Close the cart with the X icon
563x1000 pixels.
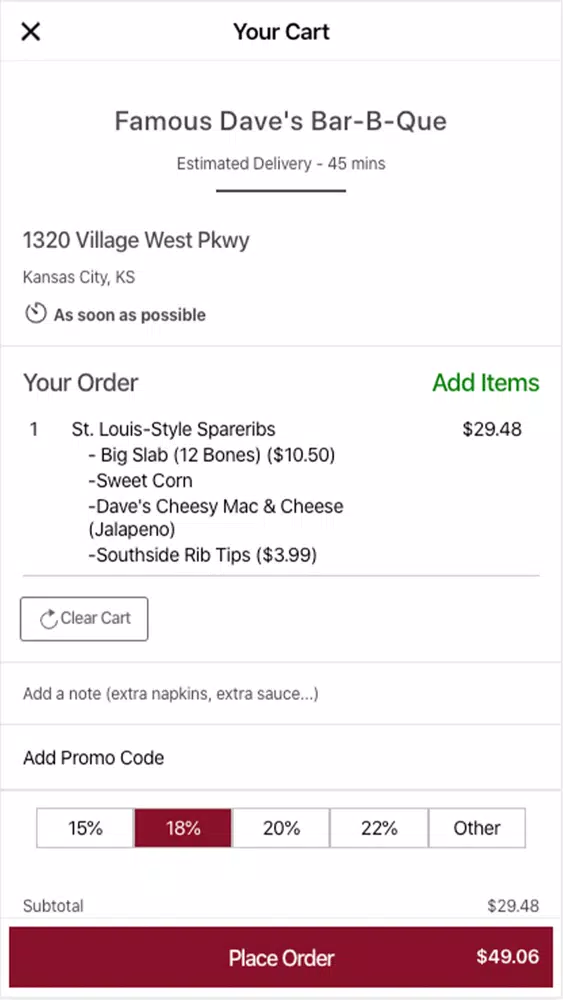click(x=31, y=31)
